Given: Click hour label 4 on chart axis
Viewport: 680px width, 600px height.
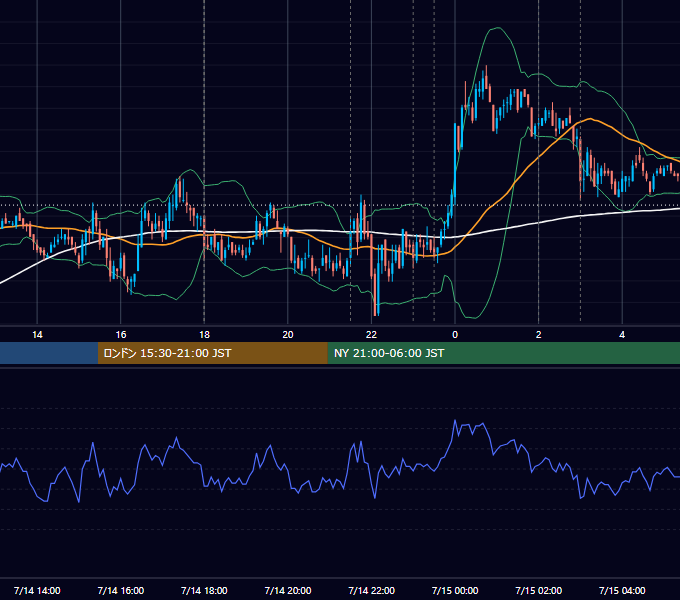Looking at the screenshot, I should coord(622,335).
